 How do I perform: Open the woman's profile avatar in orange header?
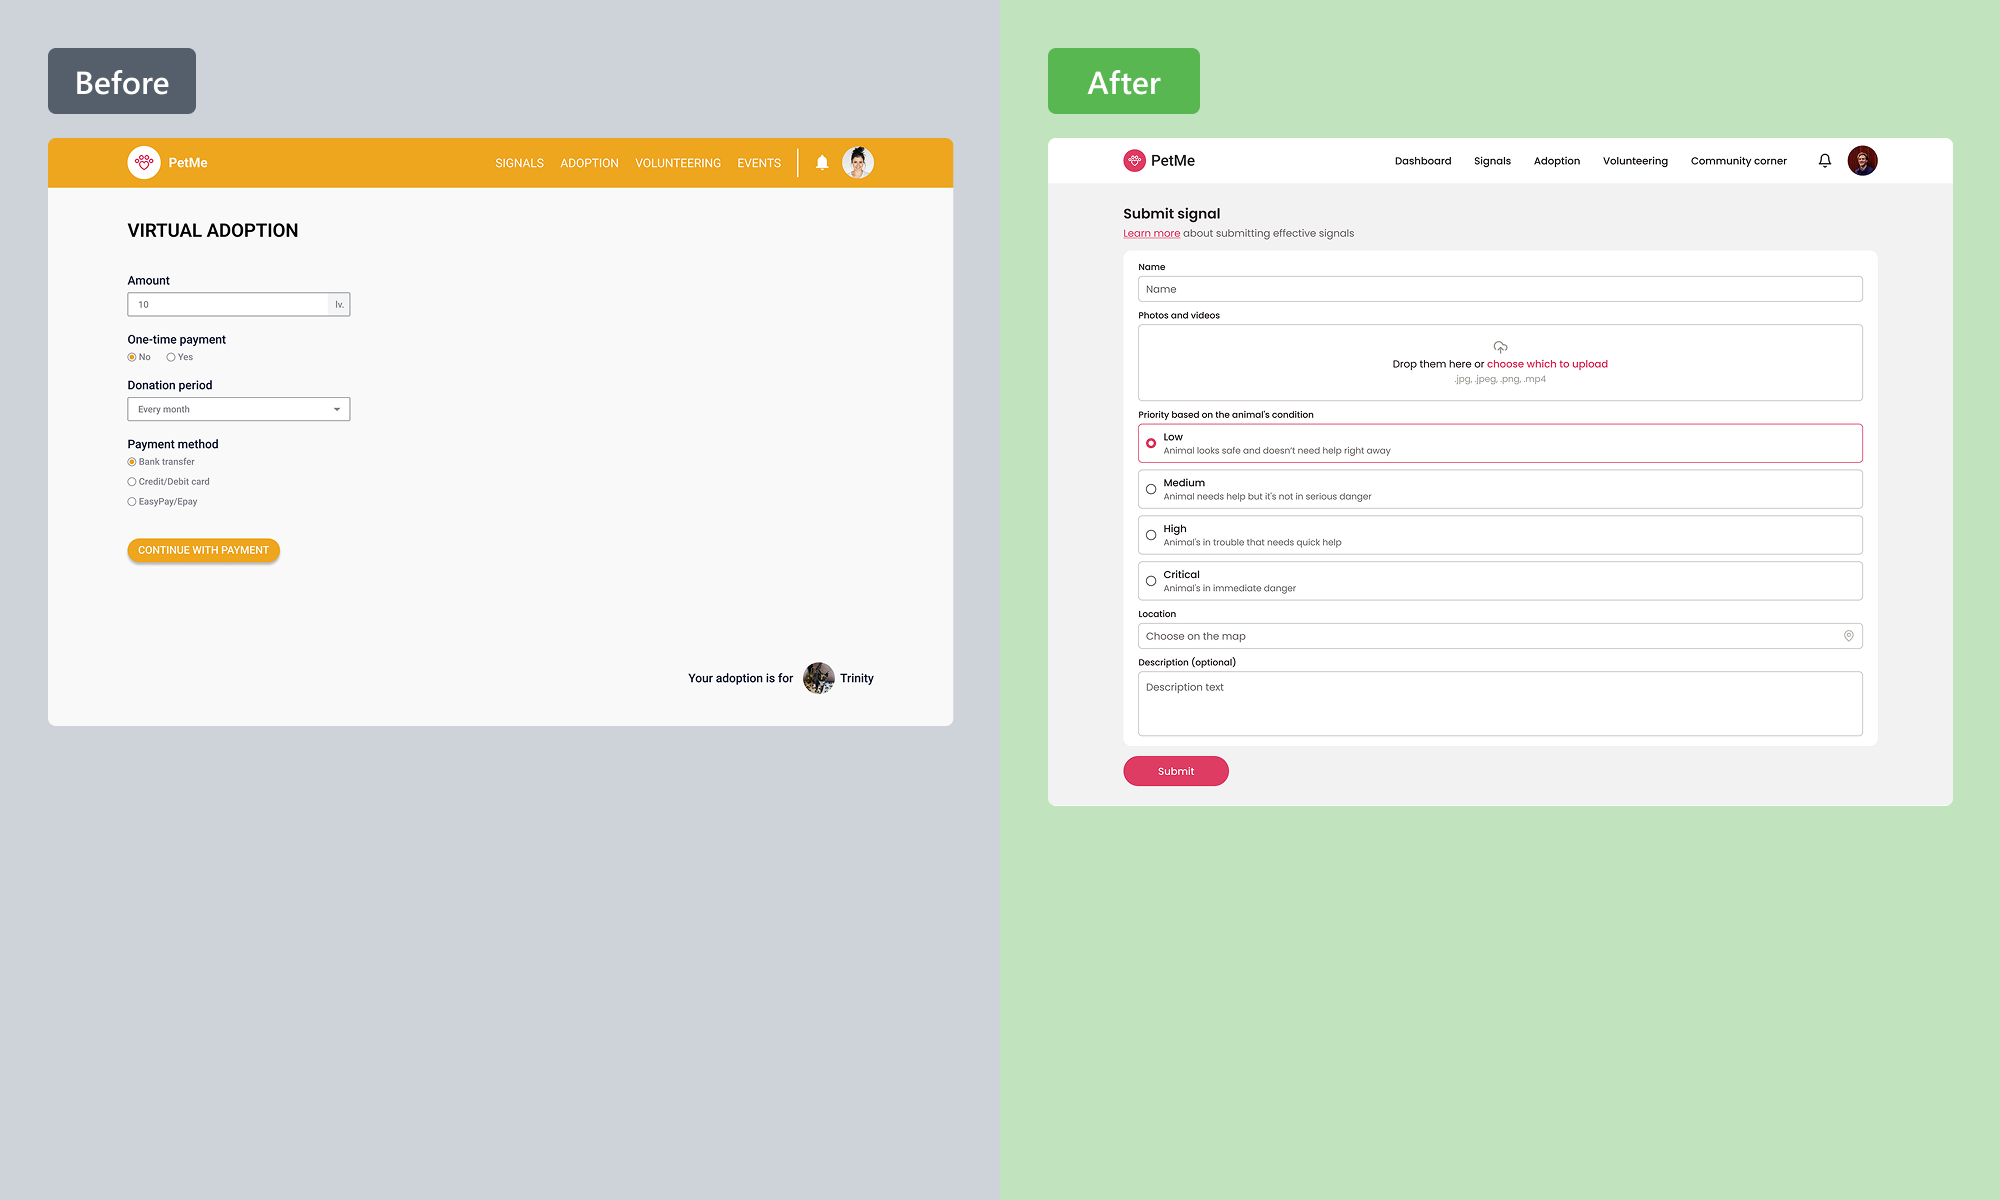(858, 162)
